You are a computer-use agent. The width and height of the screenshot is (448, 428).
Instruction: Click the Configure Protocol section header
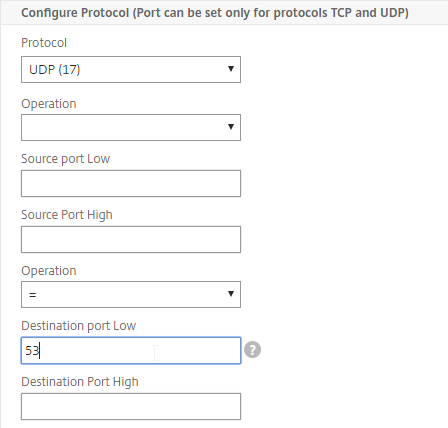click(x=215, y=13)
